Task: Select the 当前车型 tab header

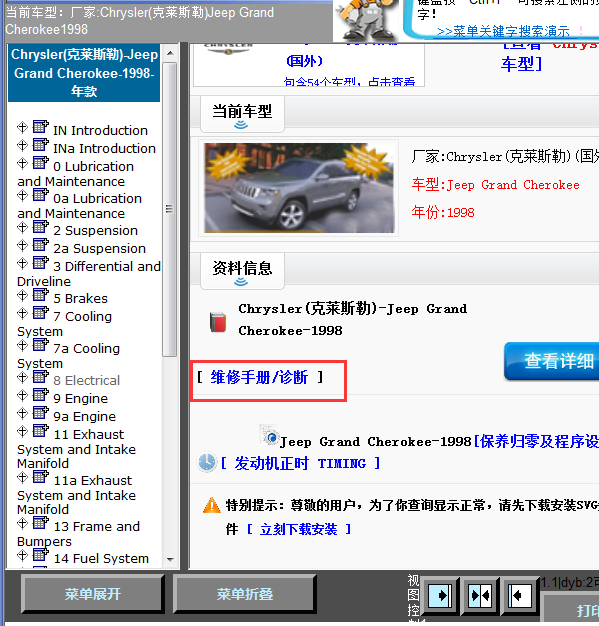Action: click(242, 114)
